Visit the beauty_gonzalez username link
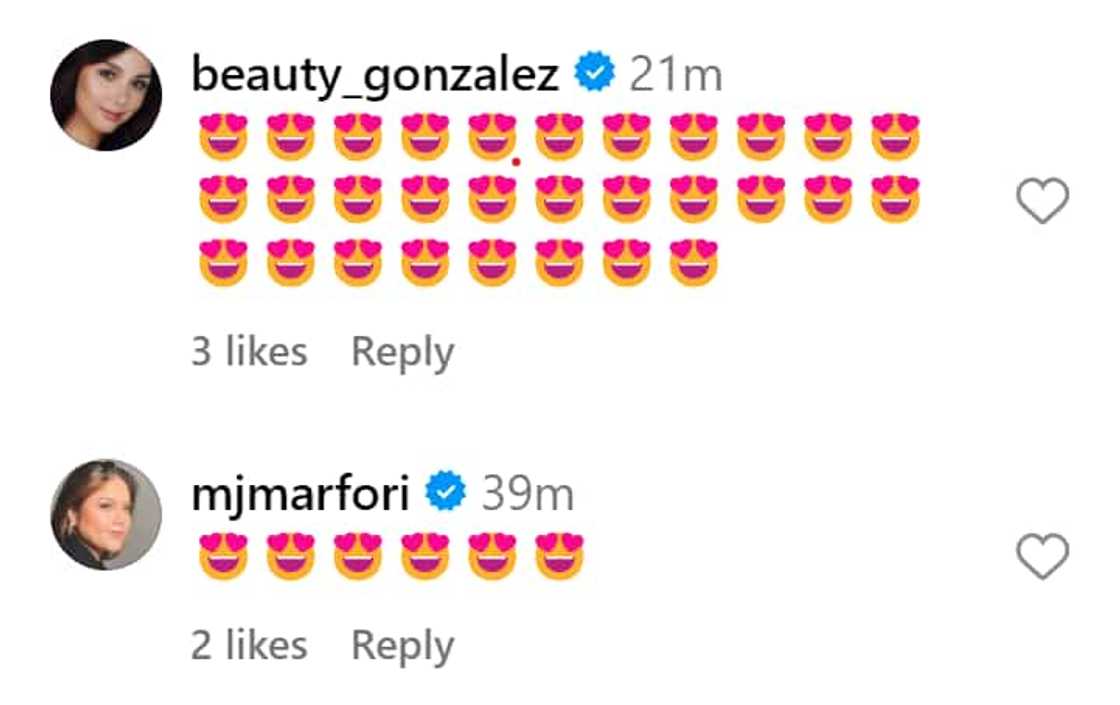This screenshot has width=1120, height=705. click(376, 76)
